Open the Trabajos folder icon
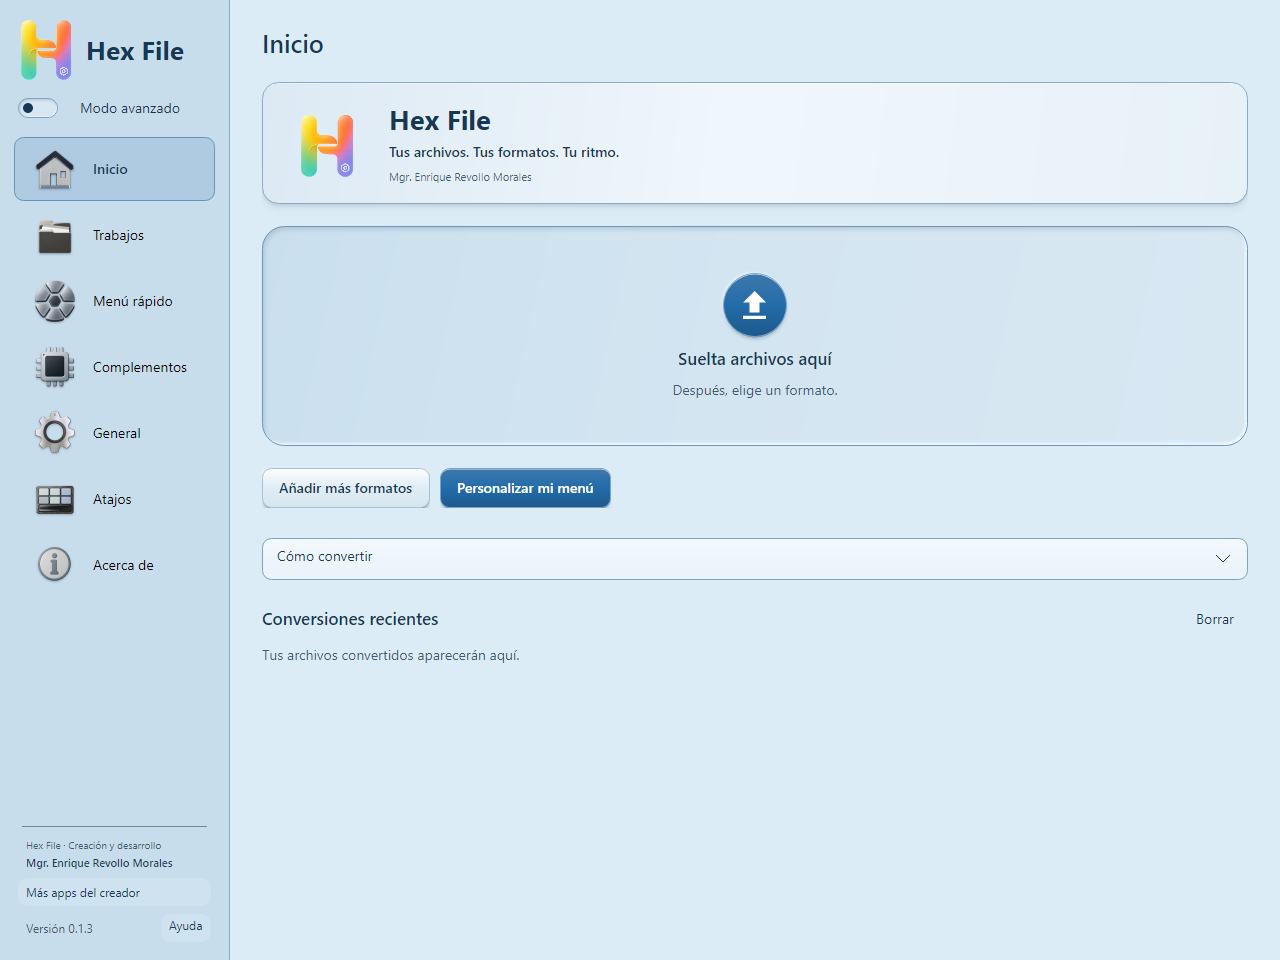Image resolution: width=1280 pixels, height=960 pixels. [55, 236]
